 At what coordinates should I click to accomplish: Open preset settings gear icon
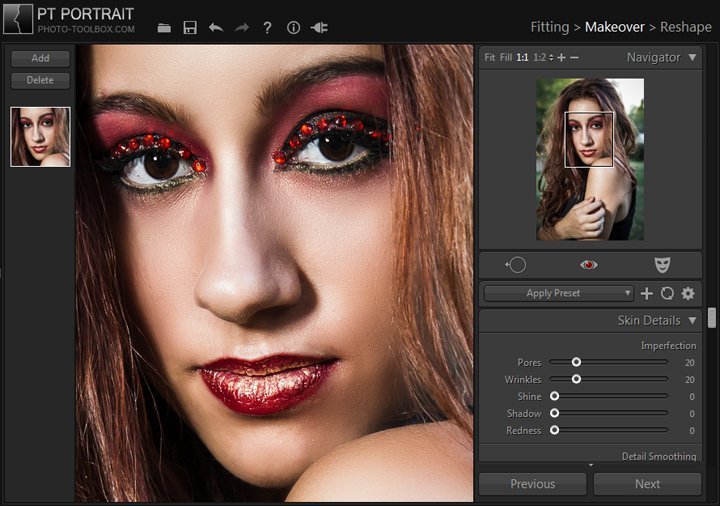(x=688, y=293)
